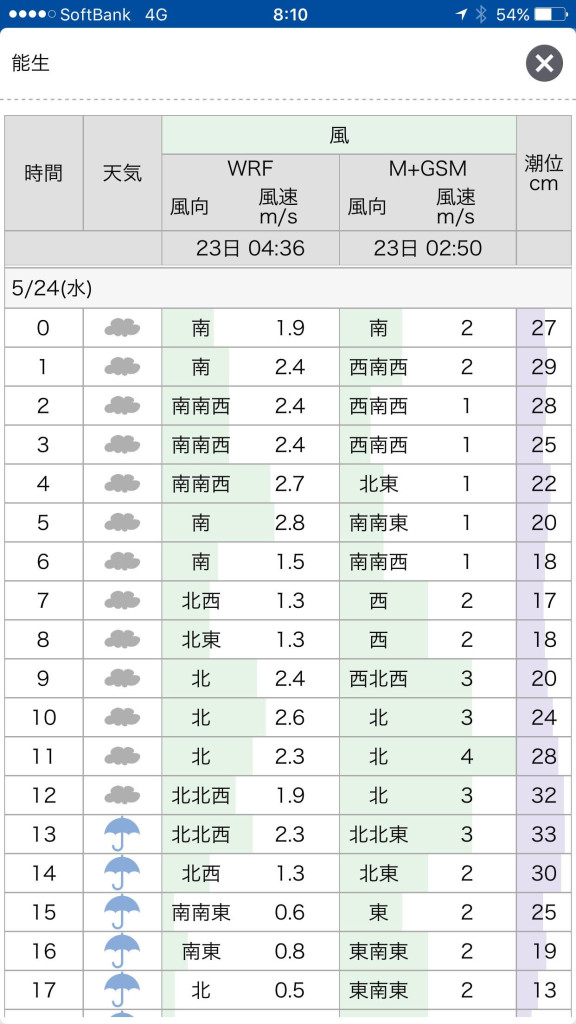This screenshot has height=1024, width=576.
Task: Close the 能生 forecast popup
Action: pyautogui.click(x=544, y=63)
